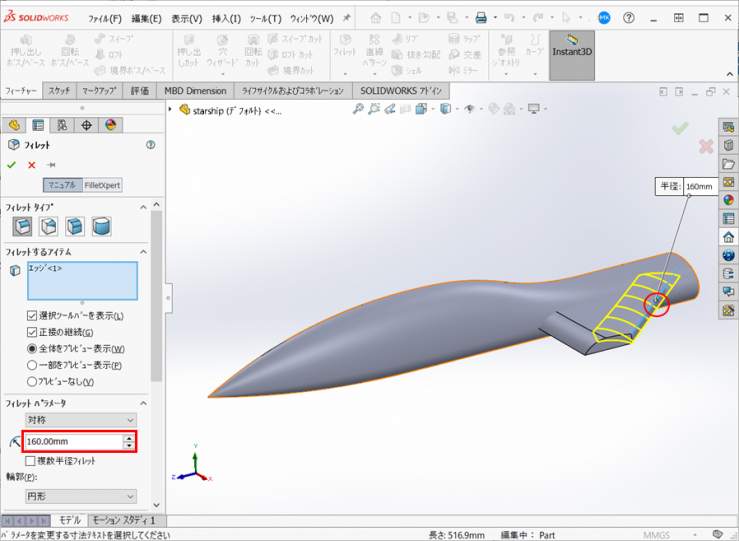Collapse the フィレットするアイテム section
Image resolution: width=739 pixels, height=541 pixels.
pyautogui.click(x=143, y=252)
